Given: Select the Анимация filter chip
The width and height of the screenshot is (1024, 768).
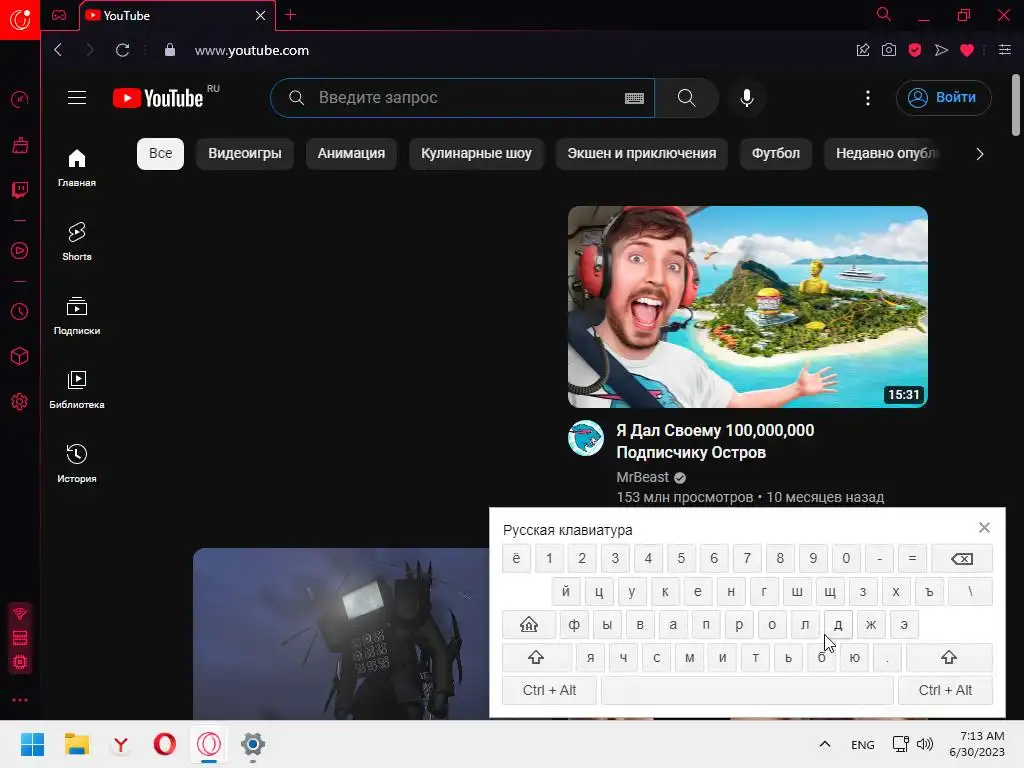Looking at the screenshot, I should [x=351, y=153].
